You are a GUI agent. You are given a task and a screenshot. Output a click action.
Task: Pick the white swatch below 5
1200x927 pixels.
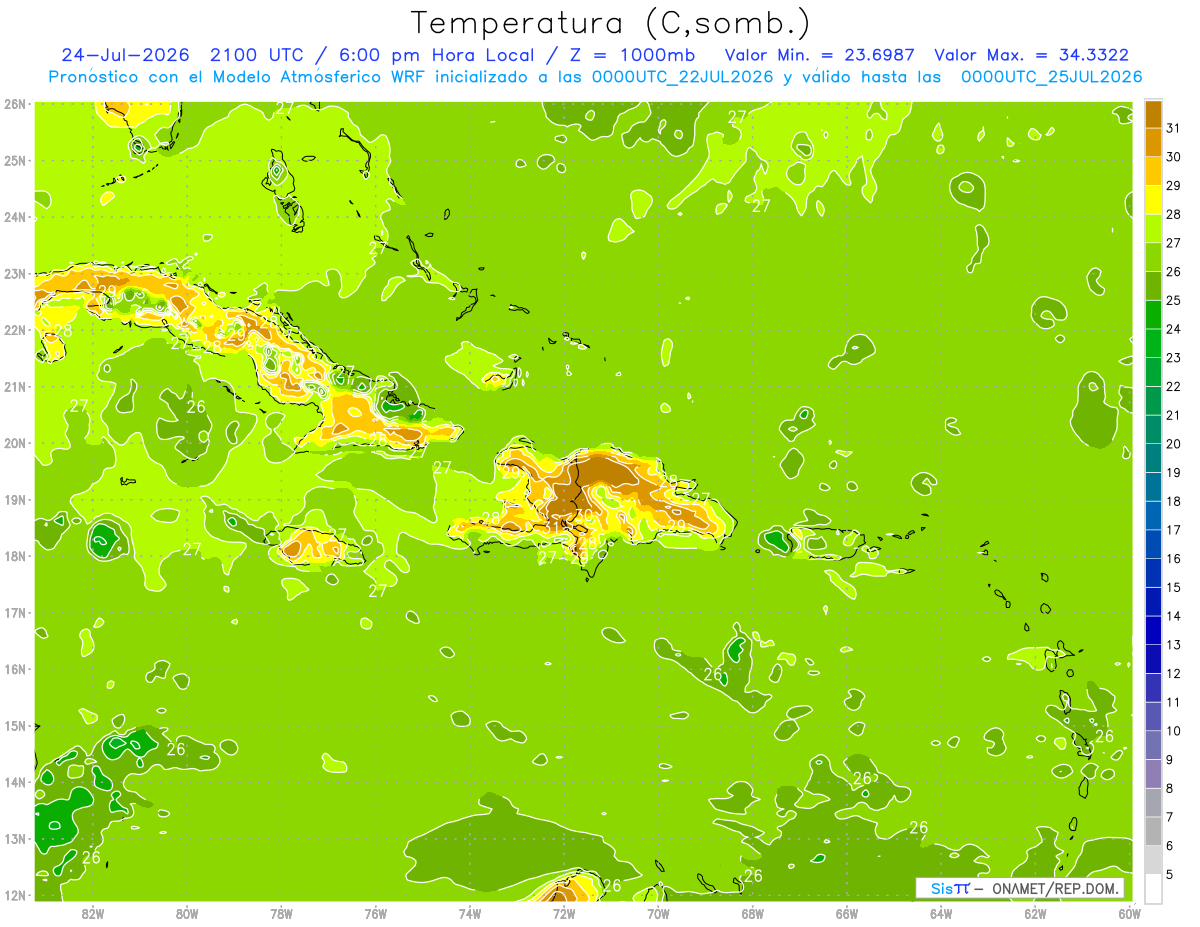[1152, 888]
